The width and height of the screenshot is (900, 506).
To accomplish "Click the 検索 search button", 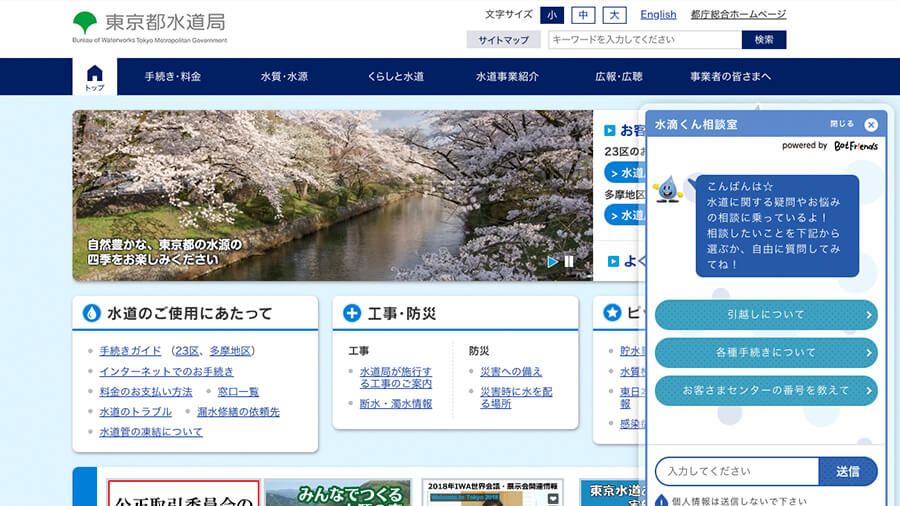I will tap(764, 40).
